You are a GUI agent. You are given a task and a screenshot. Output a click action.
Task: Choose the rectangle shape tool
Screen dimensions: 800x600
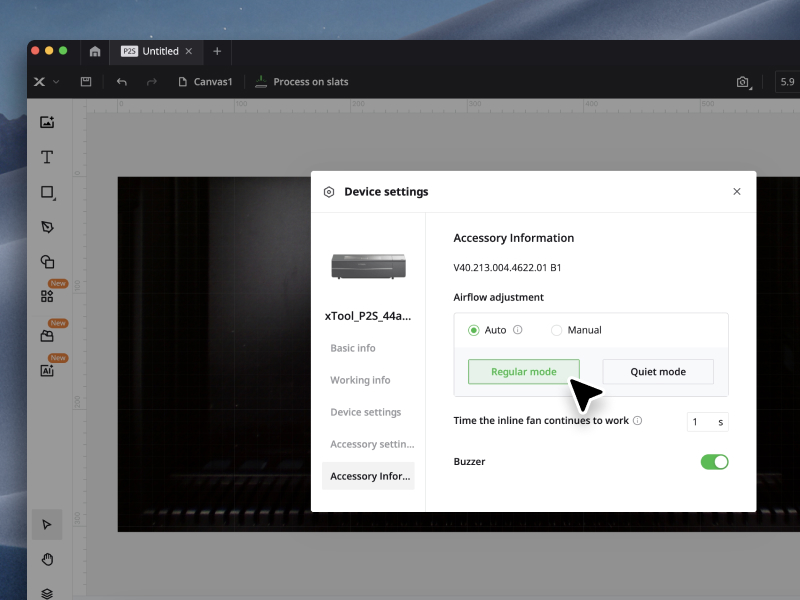(x=47, y=192)
